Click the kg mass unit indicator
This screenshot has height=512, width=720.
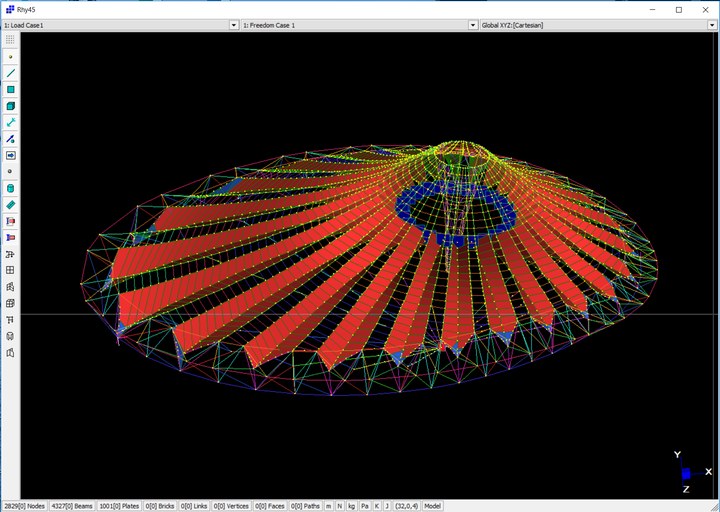coord(351,506)
